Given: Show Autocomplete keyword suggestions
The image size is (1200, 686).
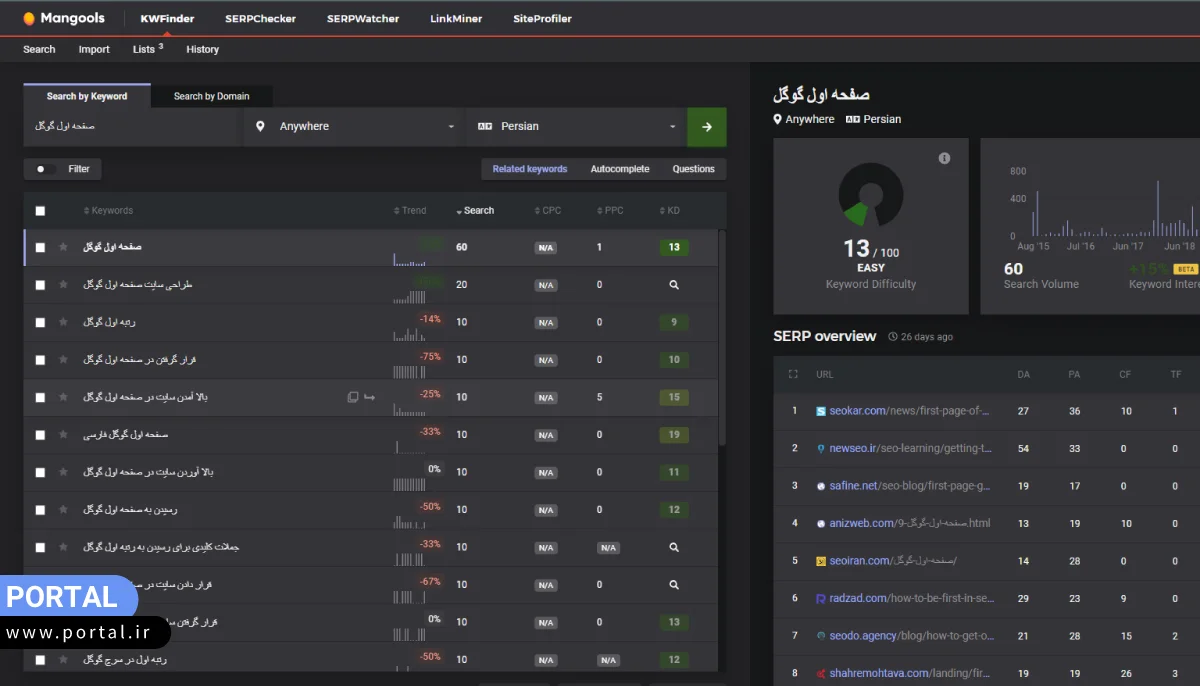Looking at the screenshot, I should (619, 169).
